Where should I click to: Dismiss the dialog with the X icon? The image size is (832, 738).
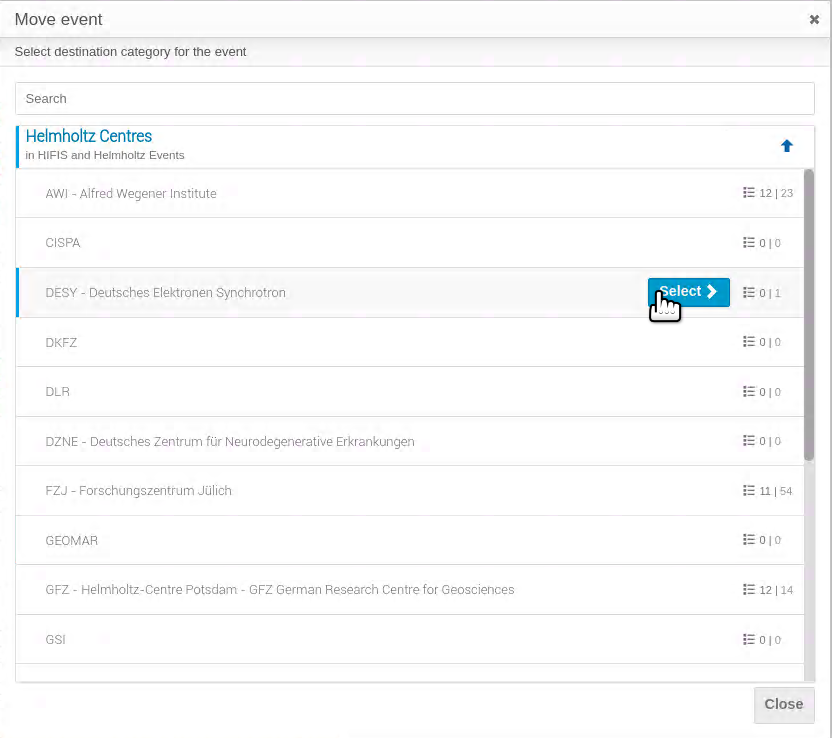point(813,20)
